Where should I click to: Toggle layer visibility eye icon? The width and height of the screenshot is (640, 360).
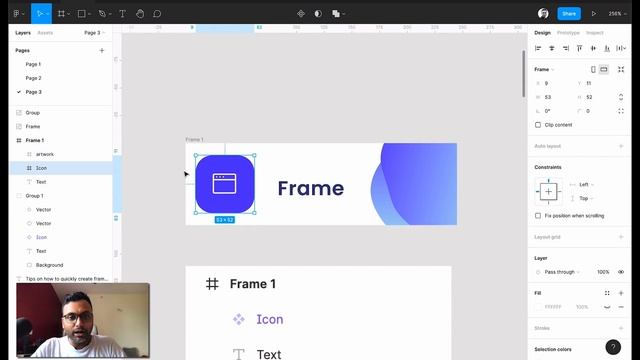point(621,272)
